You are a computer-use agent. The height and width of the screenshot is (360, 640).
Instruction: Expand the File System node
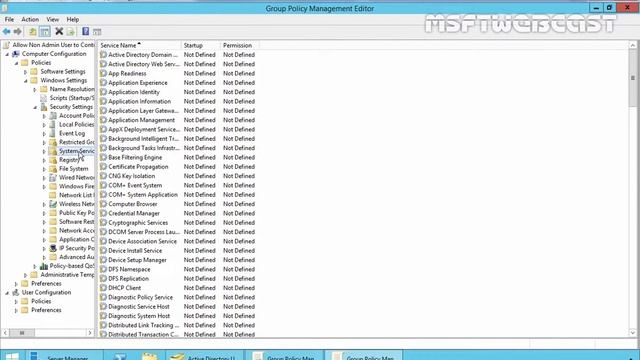(44, 169)
